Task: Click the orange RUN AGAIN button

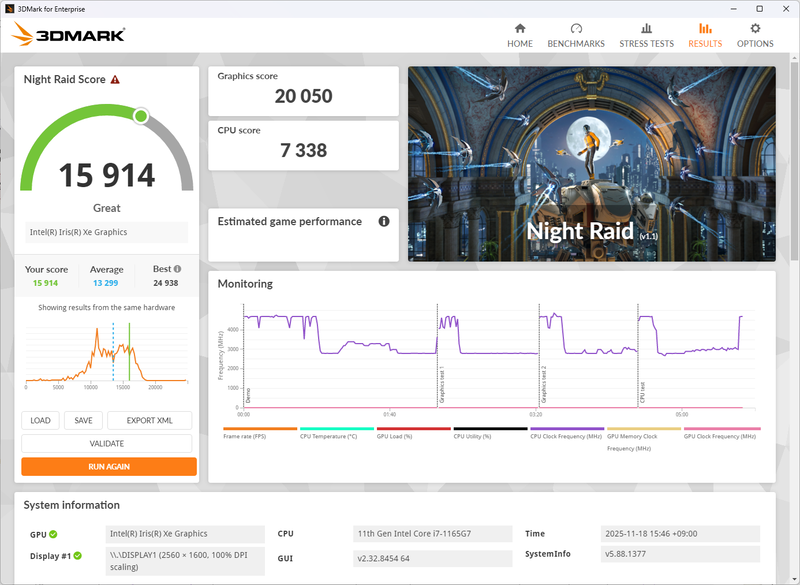Action: pos(109,467)
